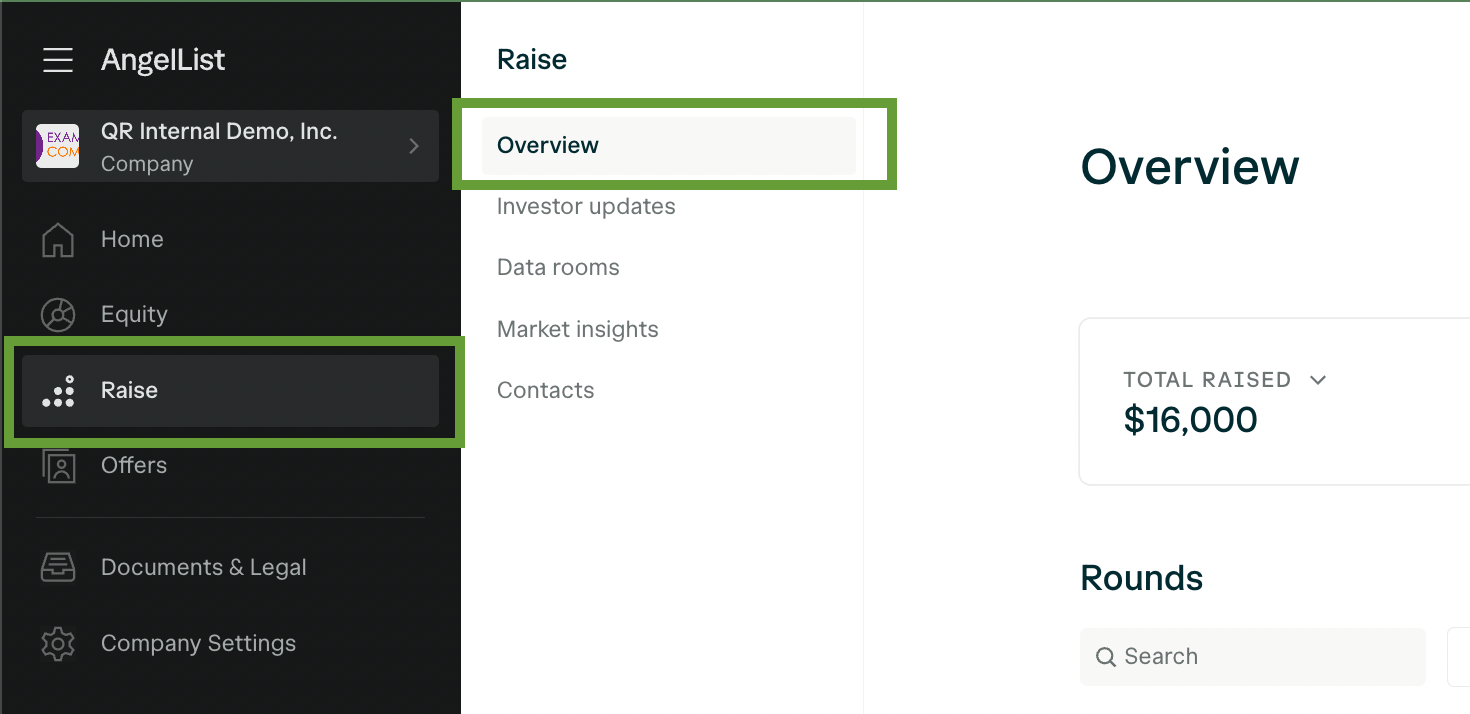Expand the QR Internal Demo company chevron

[414, 146]
